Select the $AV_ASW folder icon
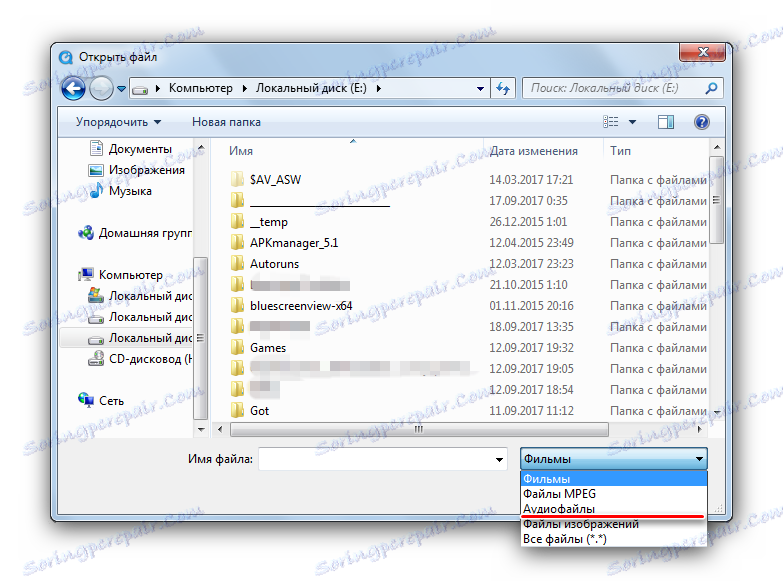Screen dimensions: 783x581 click(238, 179)
